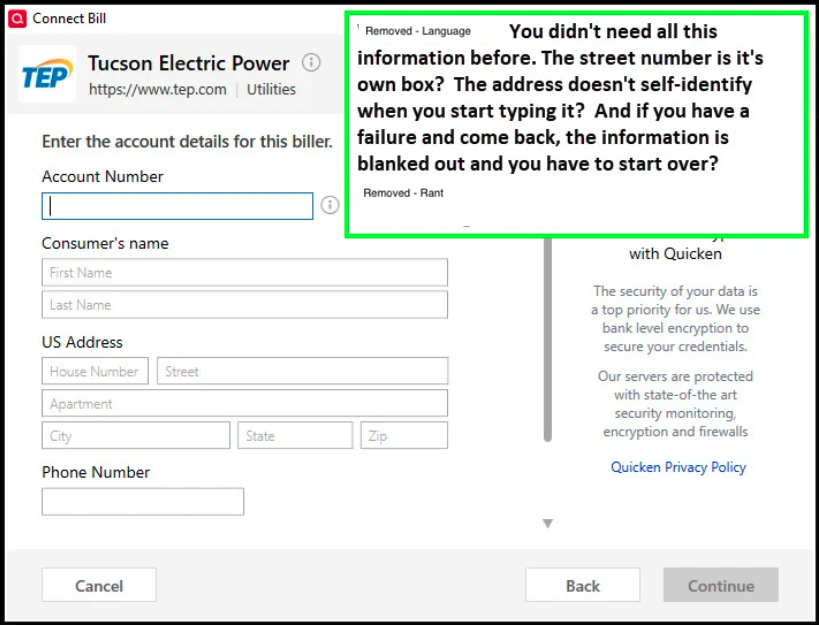Go back with the Back button

tap(583, 585)
